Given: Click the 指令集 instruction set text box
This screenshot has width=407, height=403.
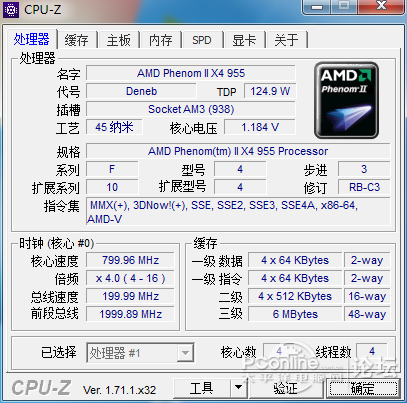Looking at the screenshot, I should (x=238, y=212).
